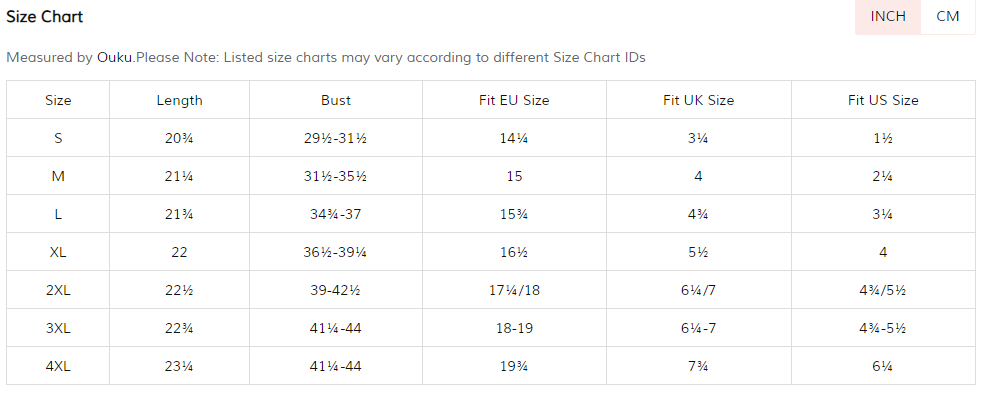Click the Size column header
The image size is (981, 402).
pyautogui.click(x=58, y=100)
